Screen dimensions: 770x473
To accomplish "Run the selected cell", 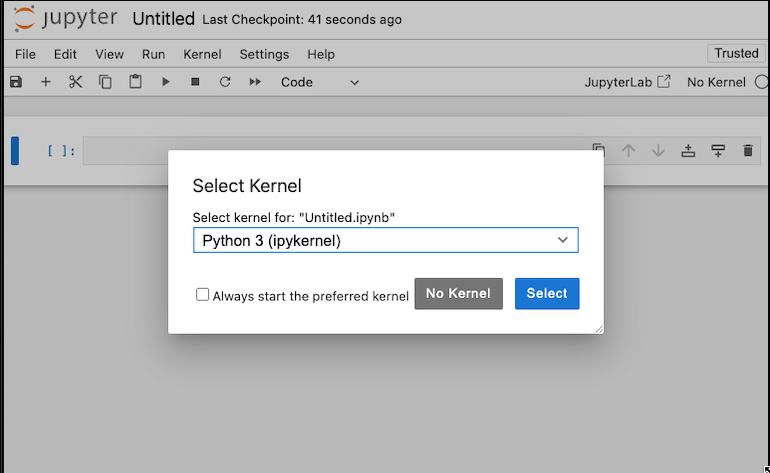I will pyautogui.click(x=166, y=82).
